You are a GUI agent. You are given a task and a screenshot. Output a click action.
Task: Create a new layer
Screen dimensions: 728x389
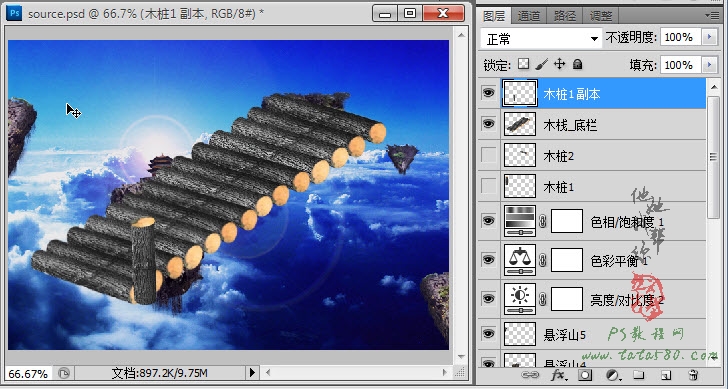[666, 375]
